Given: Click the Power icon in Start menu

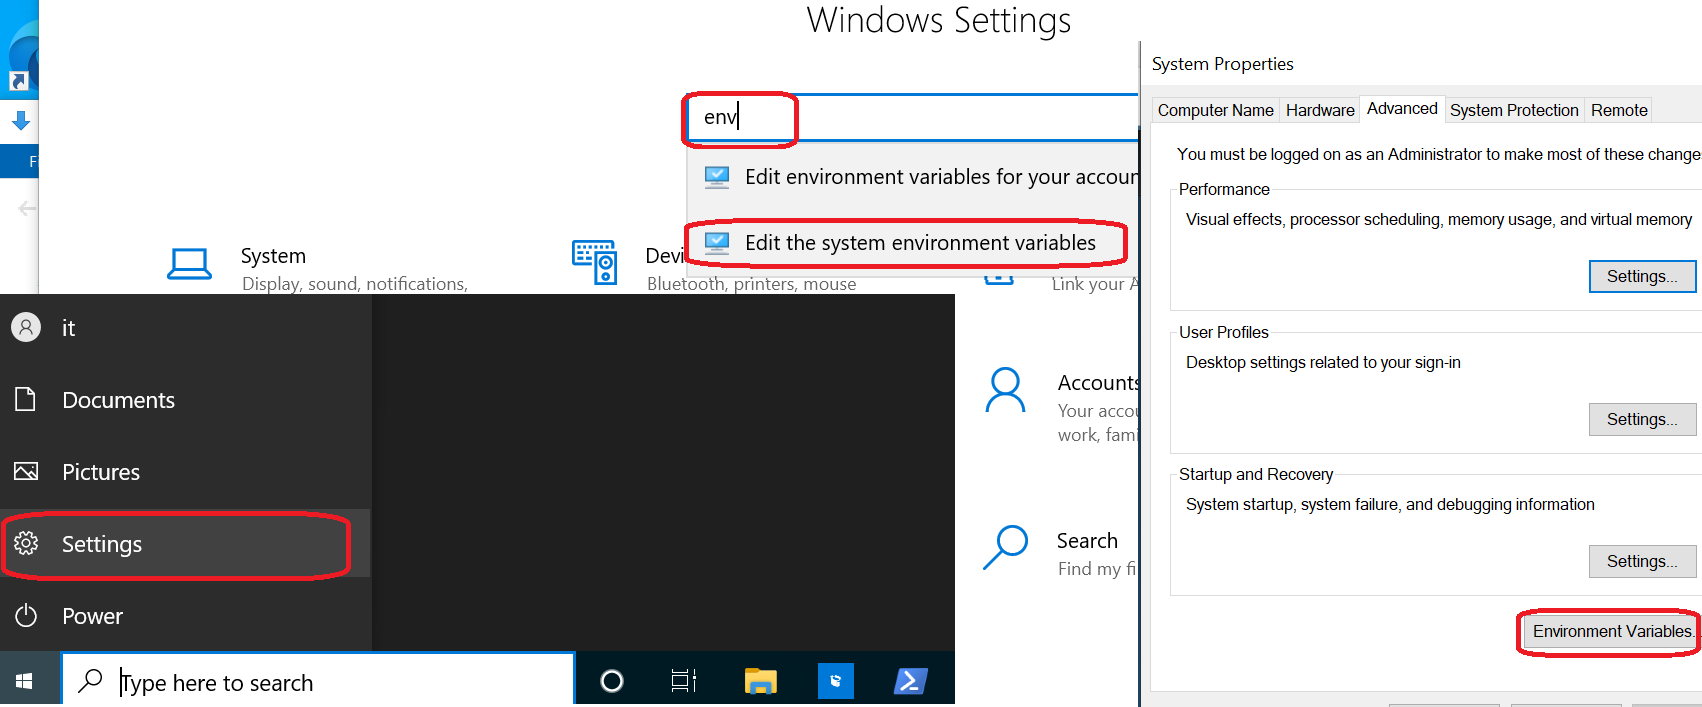Looking at the screenshot, I should tap(26, 615).
